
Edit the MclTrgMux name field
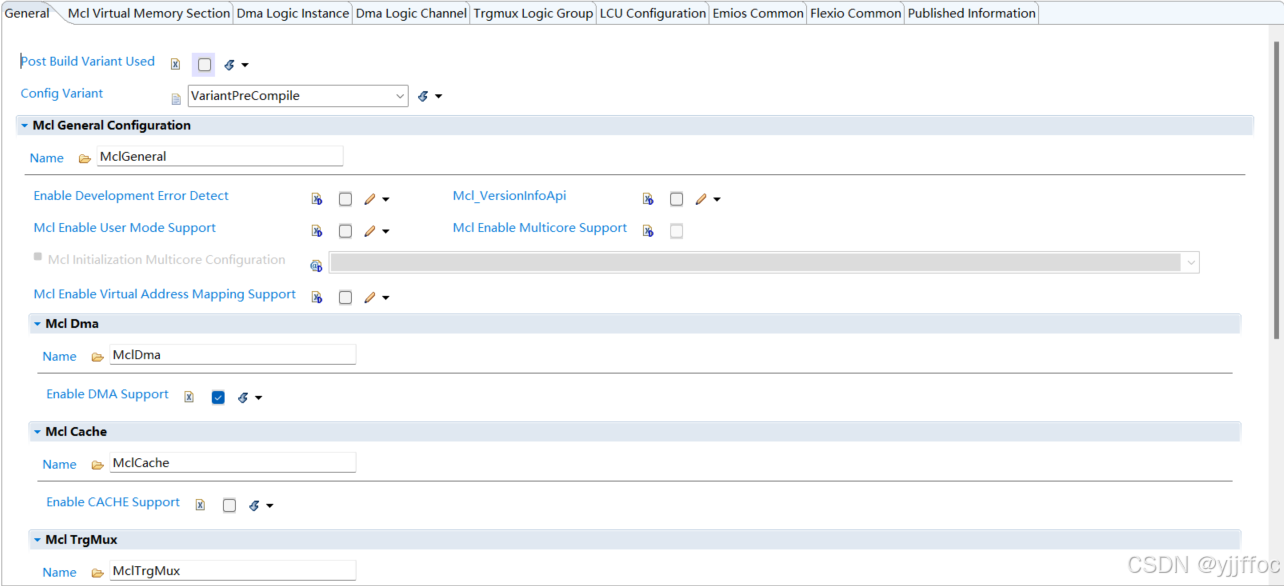click(232, 570)
